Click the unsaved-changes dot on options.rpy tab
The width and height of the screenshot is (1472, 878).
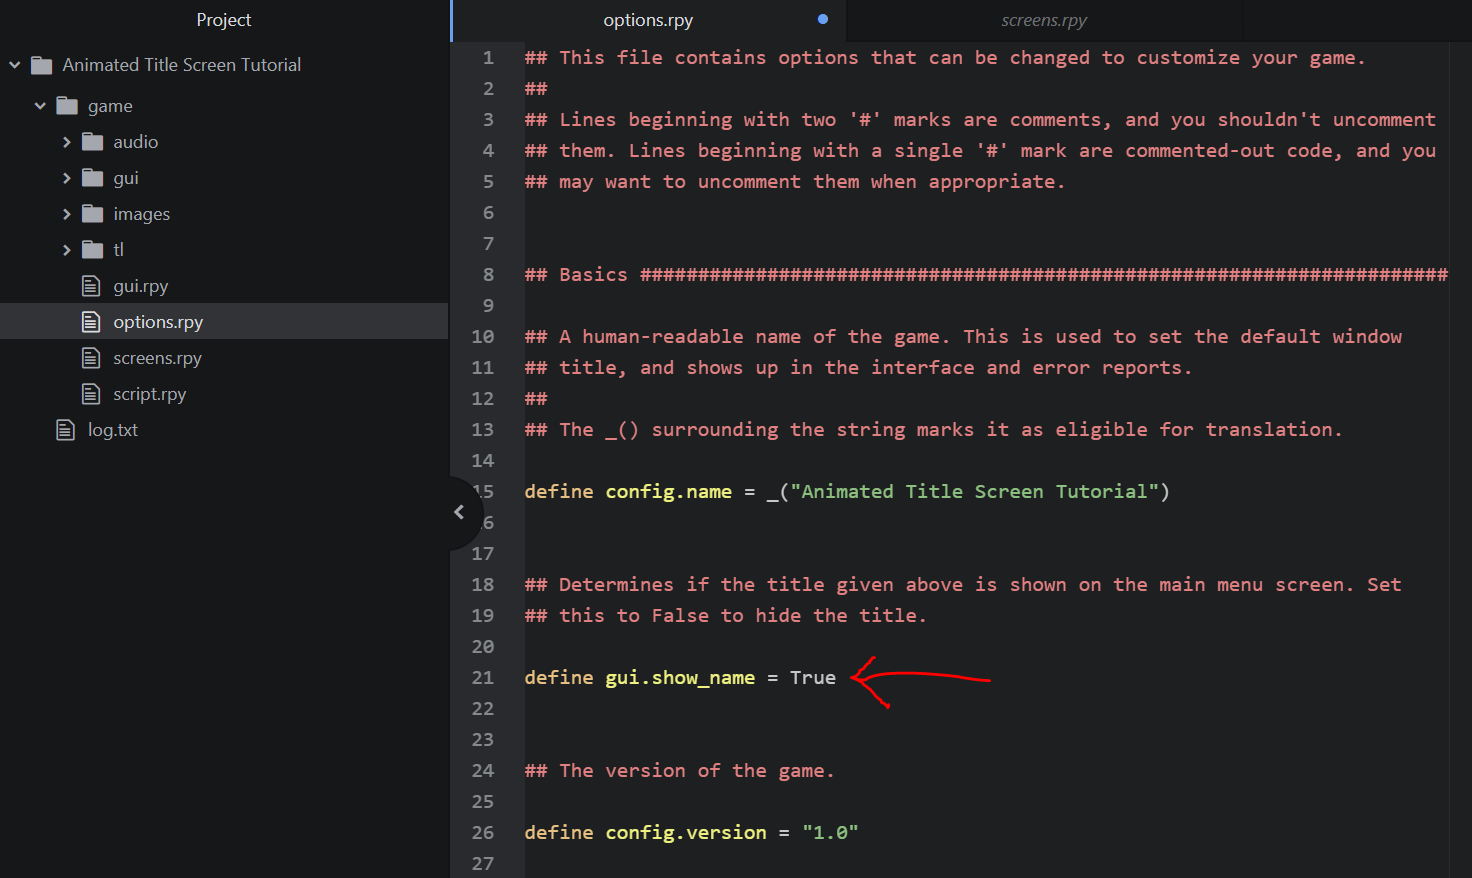pos(823,19)
